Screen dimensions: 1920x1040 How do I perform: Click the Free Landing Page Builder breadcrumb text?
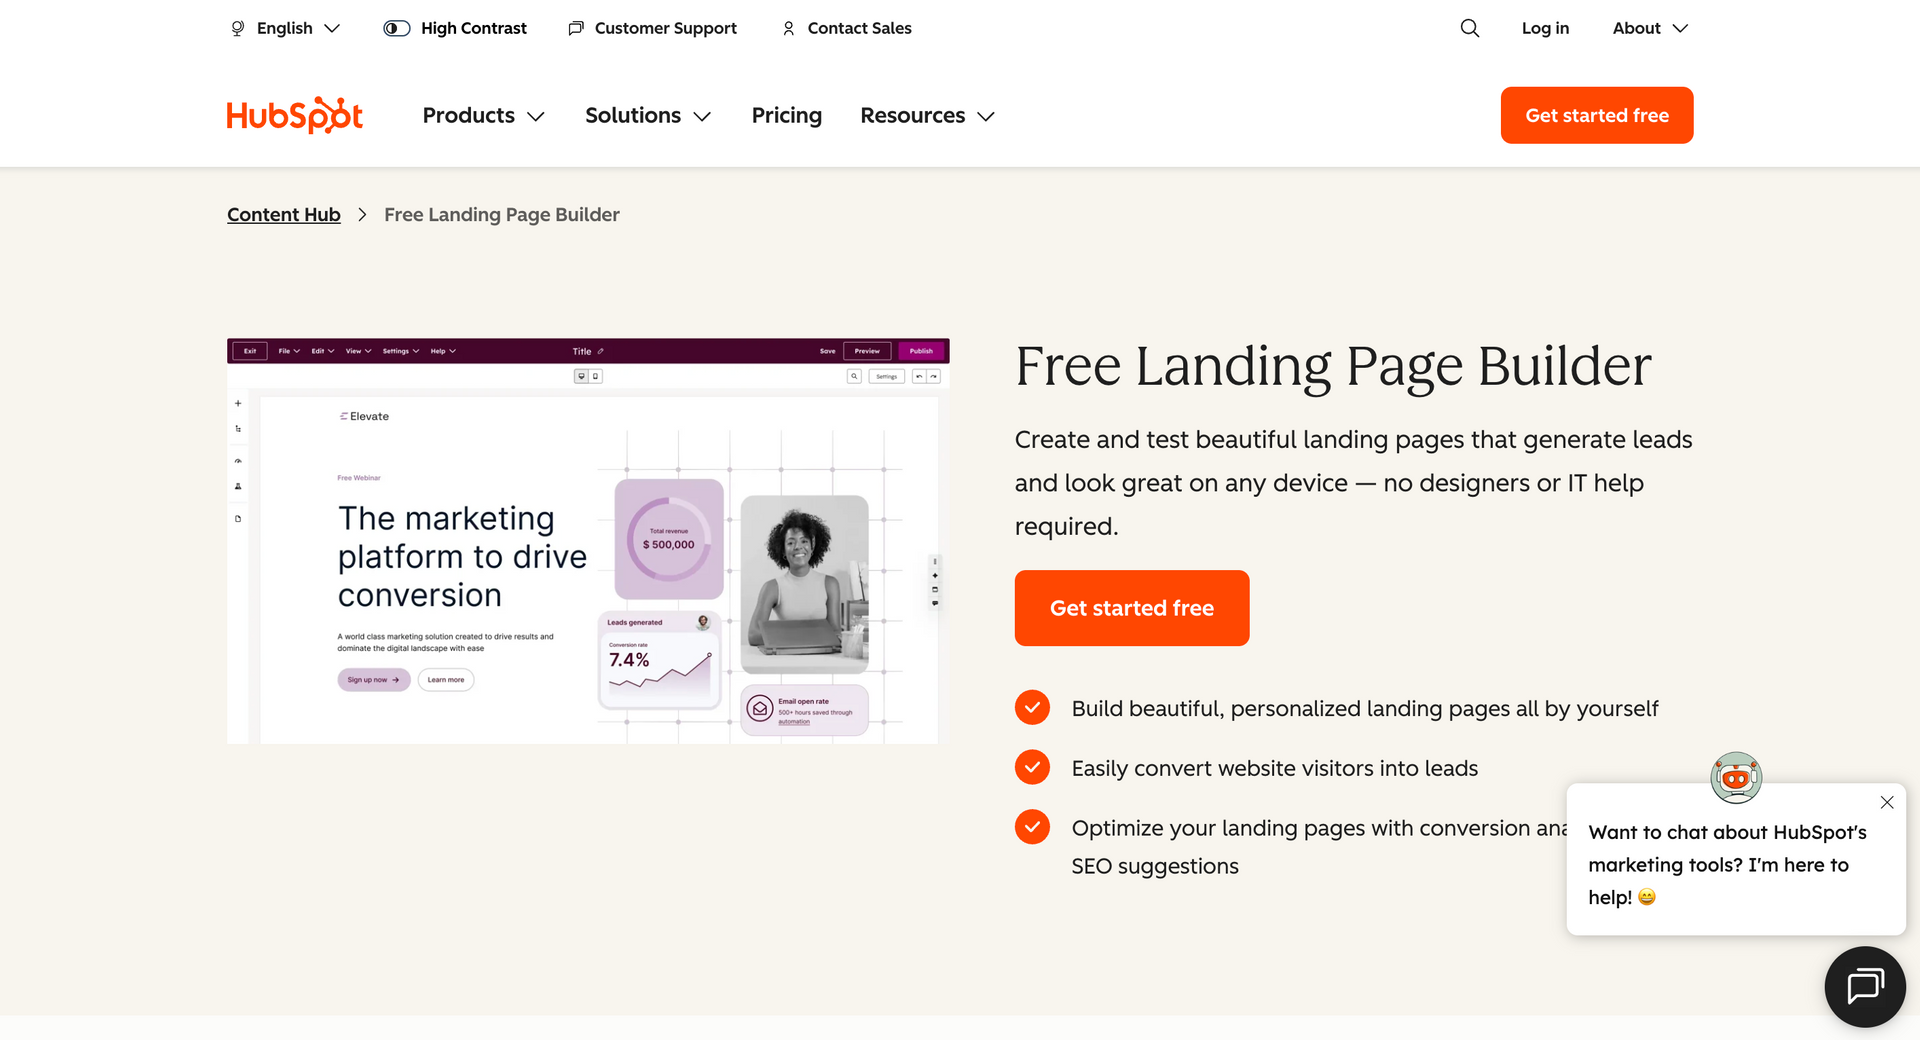point(502,214)
